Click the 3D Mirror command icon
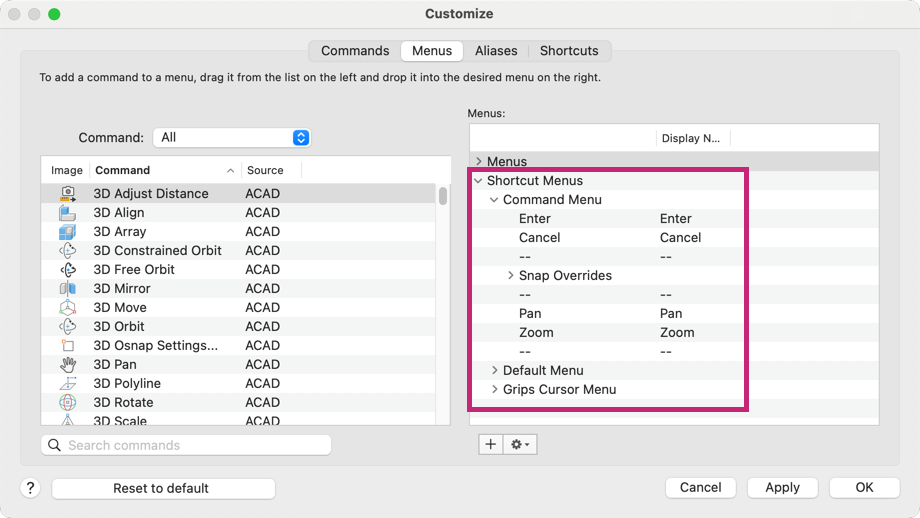The height and width of the screenshot is (518, 920). pos(67,289)
